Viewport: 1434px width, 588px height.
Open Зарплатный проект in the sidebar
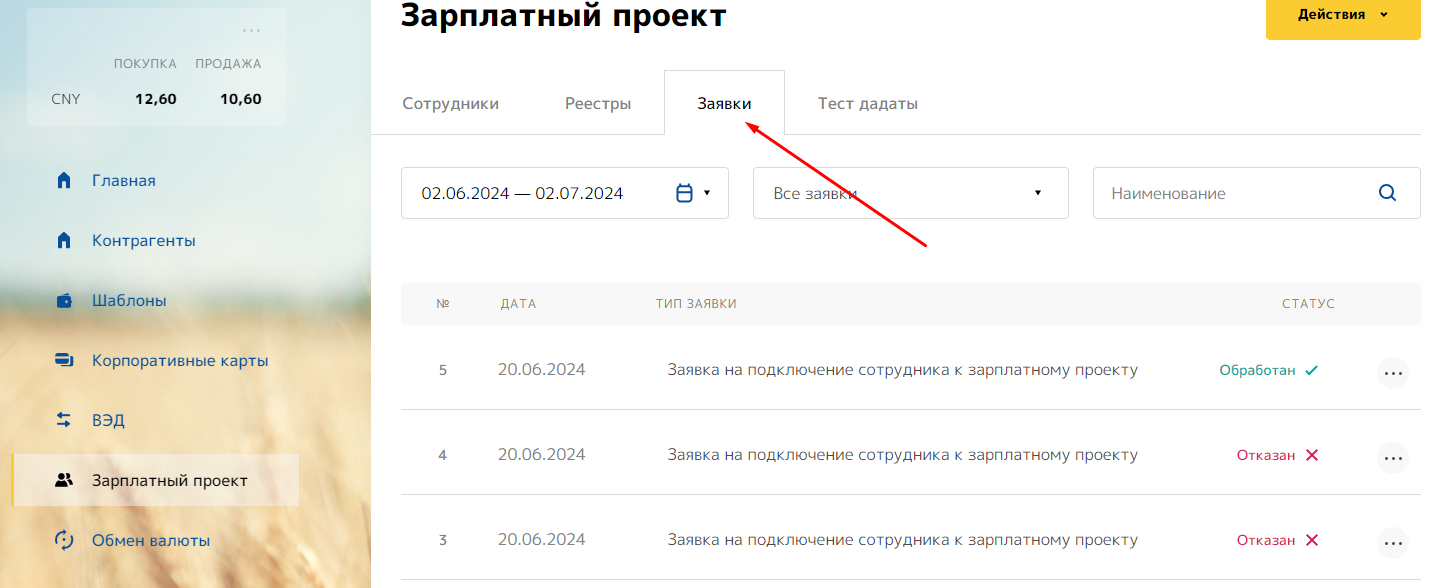[169, 481]
